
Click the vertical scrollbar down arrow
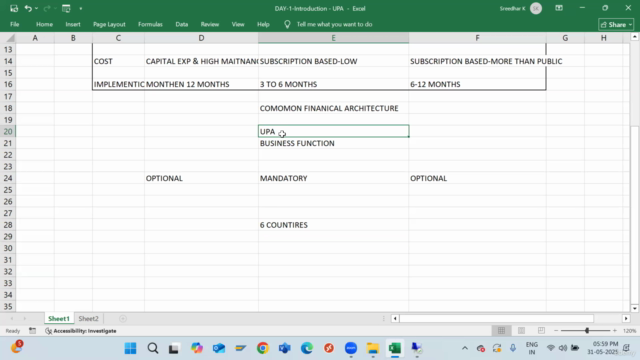(634, 309)
